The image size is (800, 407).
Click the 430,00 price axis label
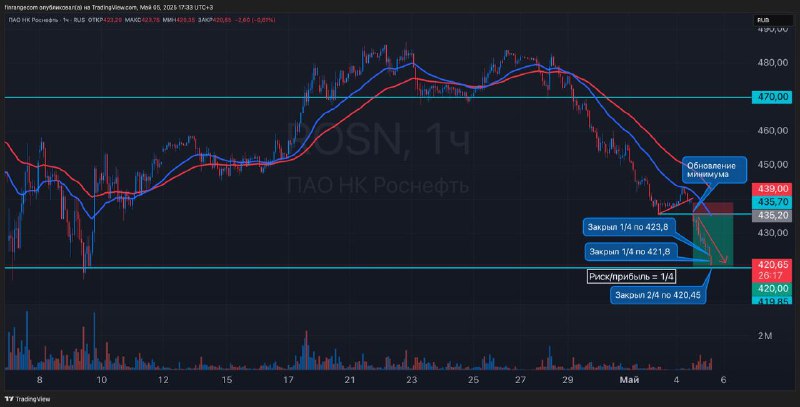pos(772,233)
